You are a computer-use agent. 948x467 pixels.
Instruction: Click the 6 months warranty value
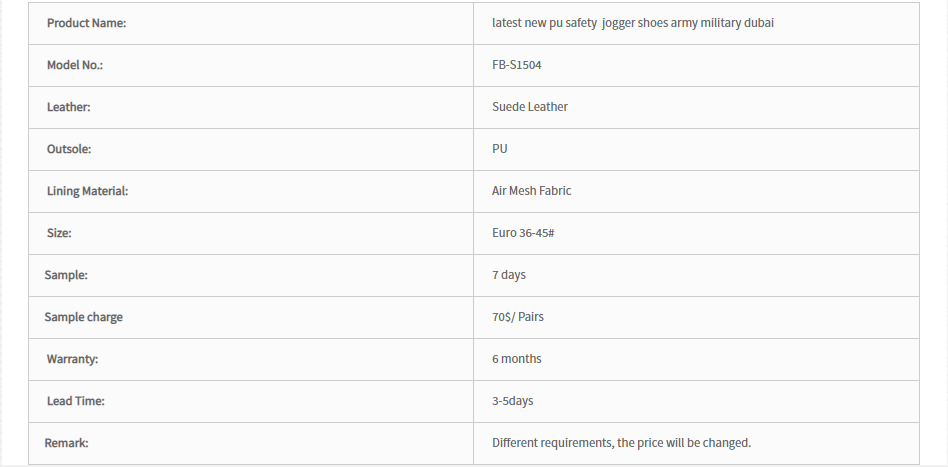[516, 359]
